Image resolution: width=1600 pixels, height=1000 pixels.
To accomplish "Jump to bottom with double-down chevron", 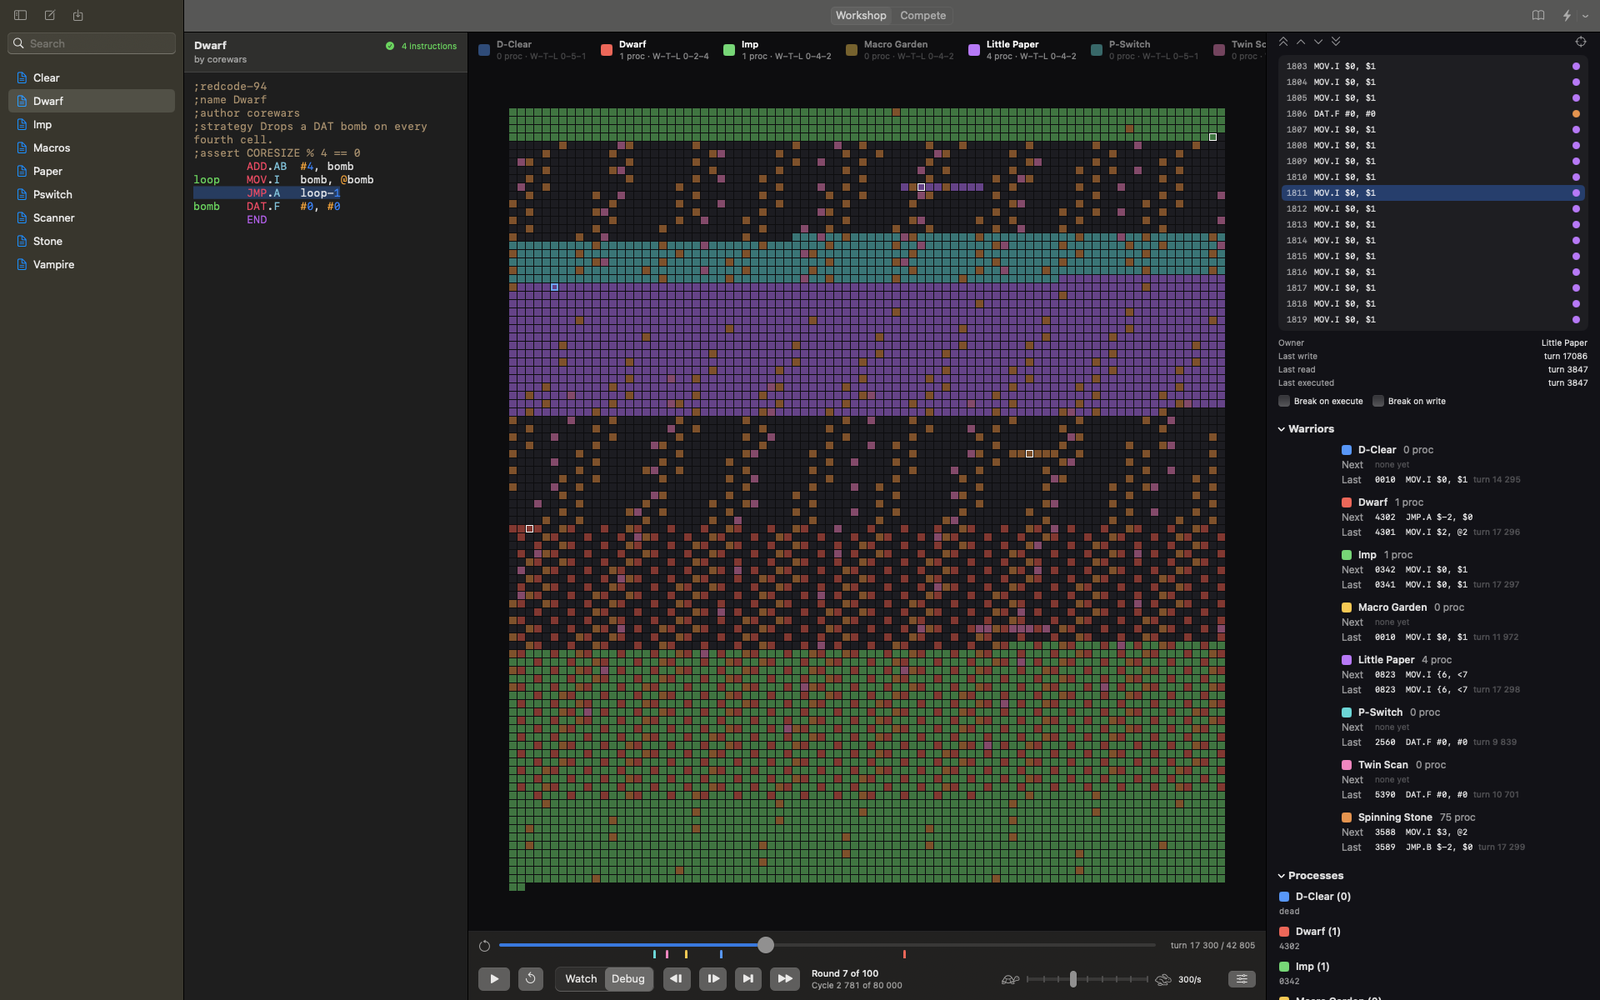I will pos(1336,42).
